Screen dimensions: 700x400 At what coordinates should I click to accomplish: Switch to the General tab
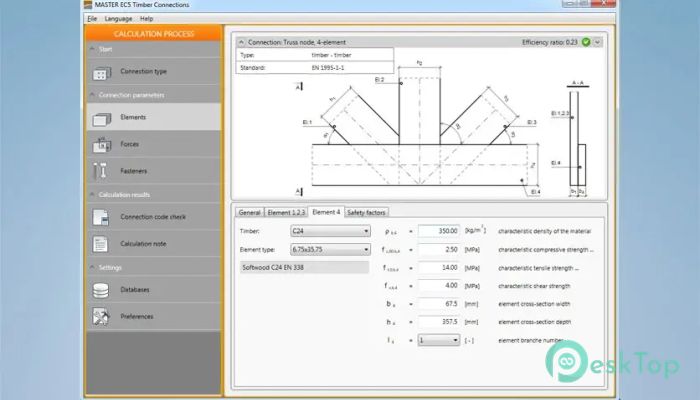coord(250,212)
